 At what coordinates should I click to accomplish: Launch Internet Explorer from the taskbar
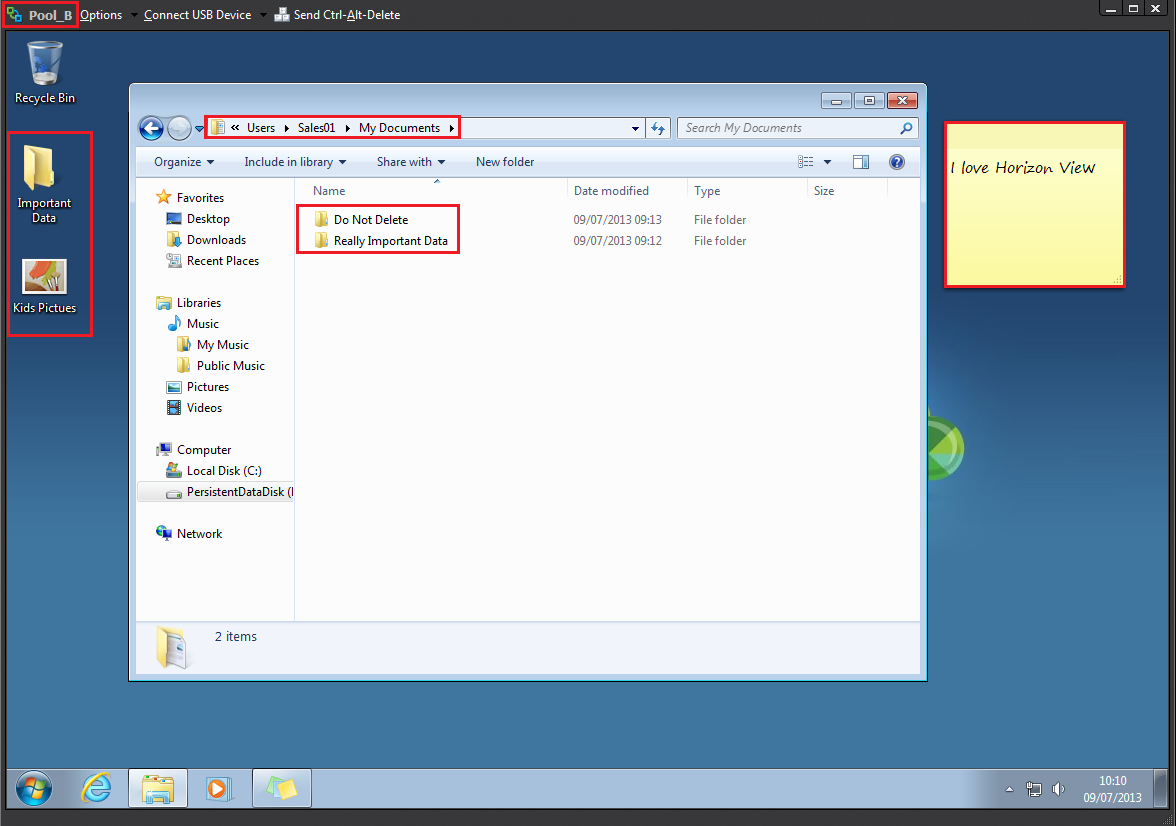tap(96, 788)
